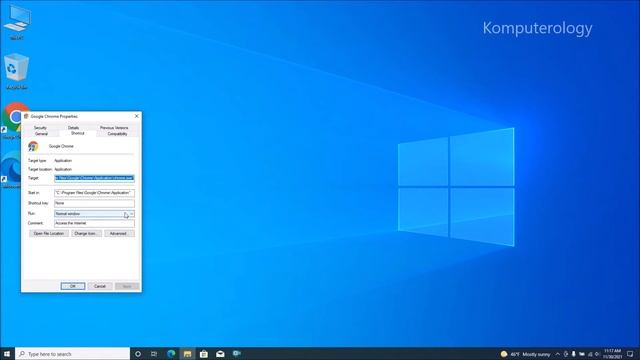
Task: Open the taskbar clock and date
Action: click(612, 354)
